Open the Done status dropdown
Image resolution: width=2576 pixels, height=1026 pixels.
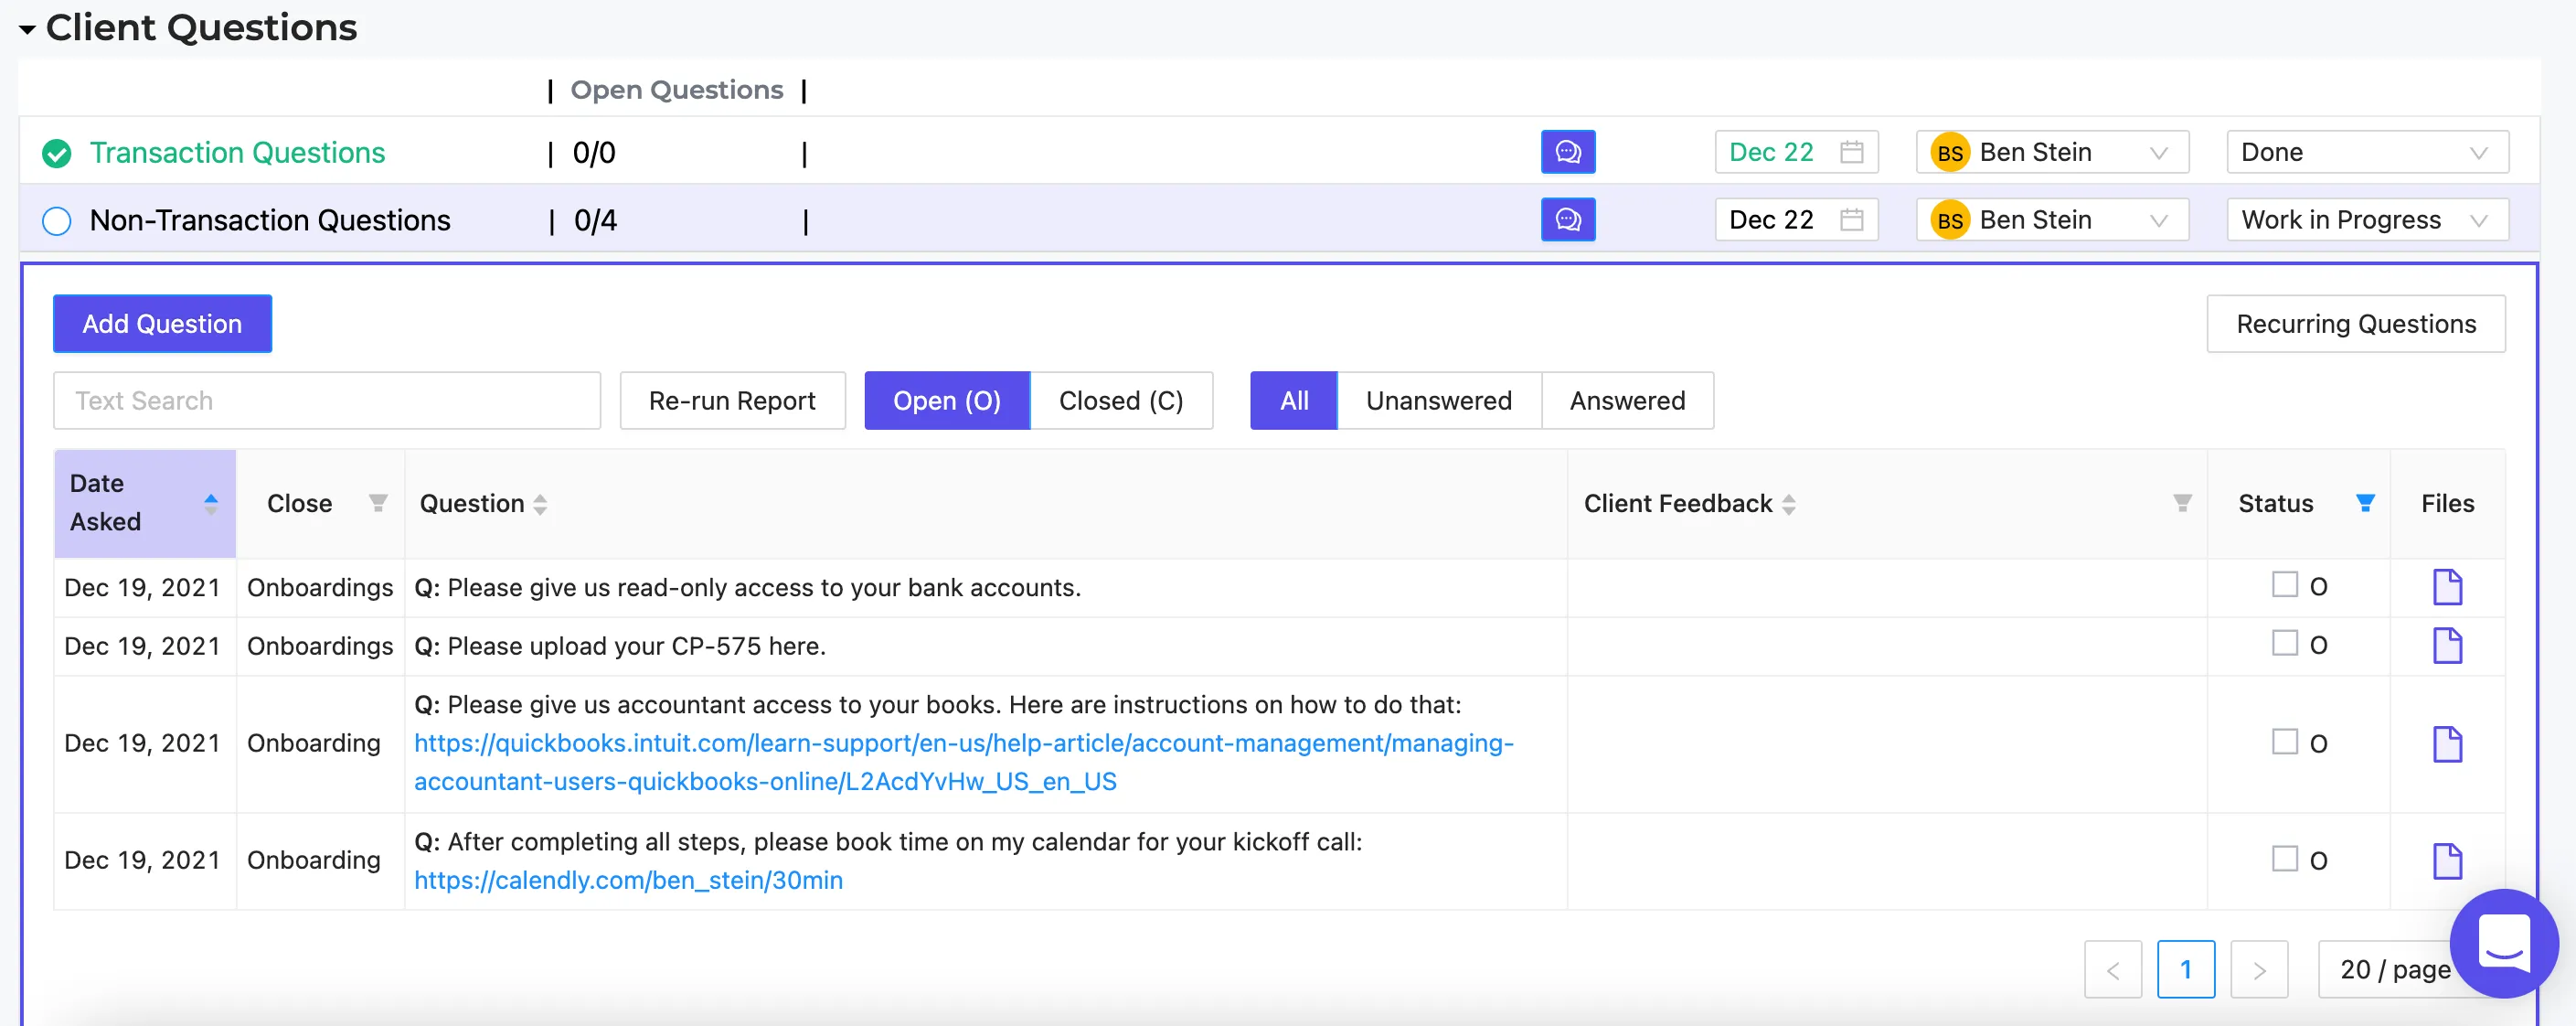pyautogui.click(x=2366, y=152)
